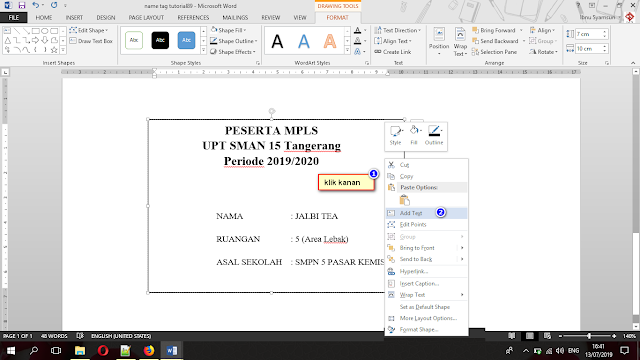Image resolution: width=640 pixels, height=360 pixels.
Task: Launch Firefox from the taskbar
Action: tap(149, 351)
